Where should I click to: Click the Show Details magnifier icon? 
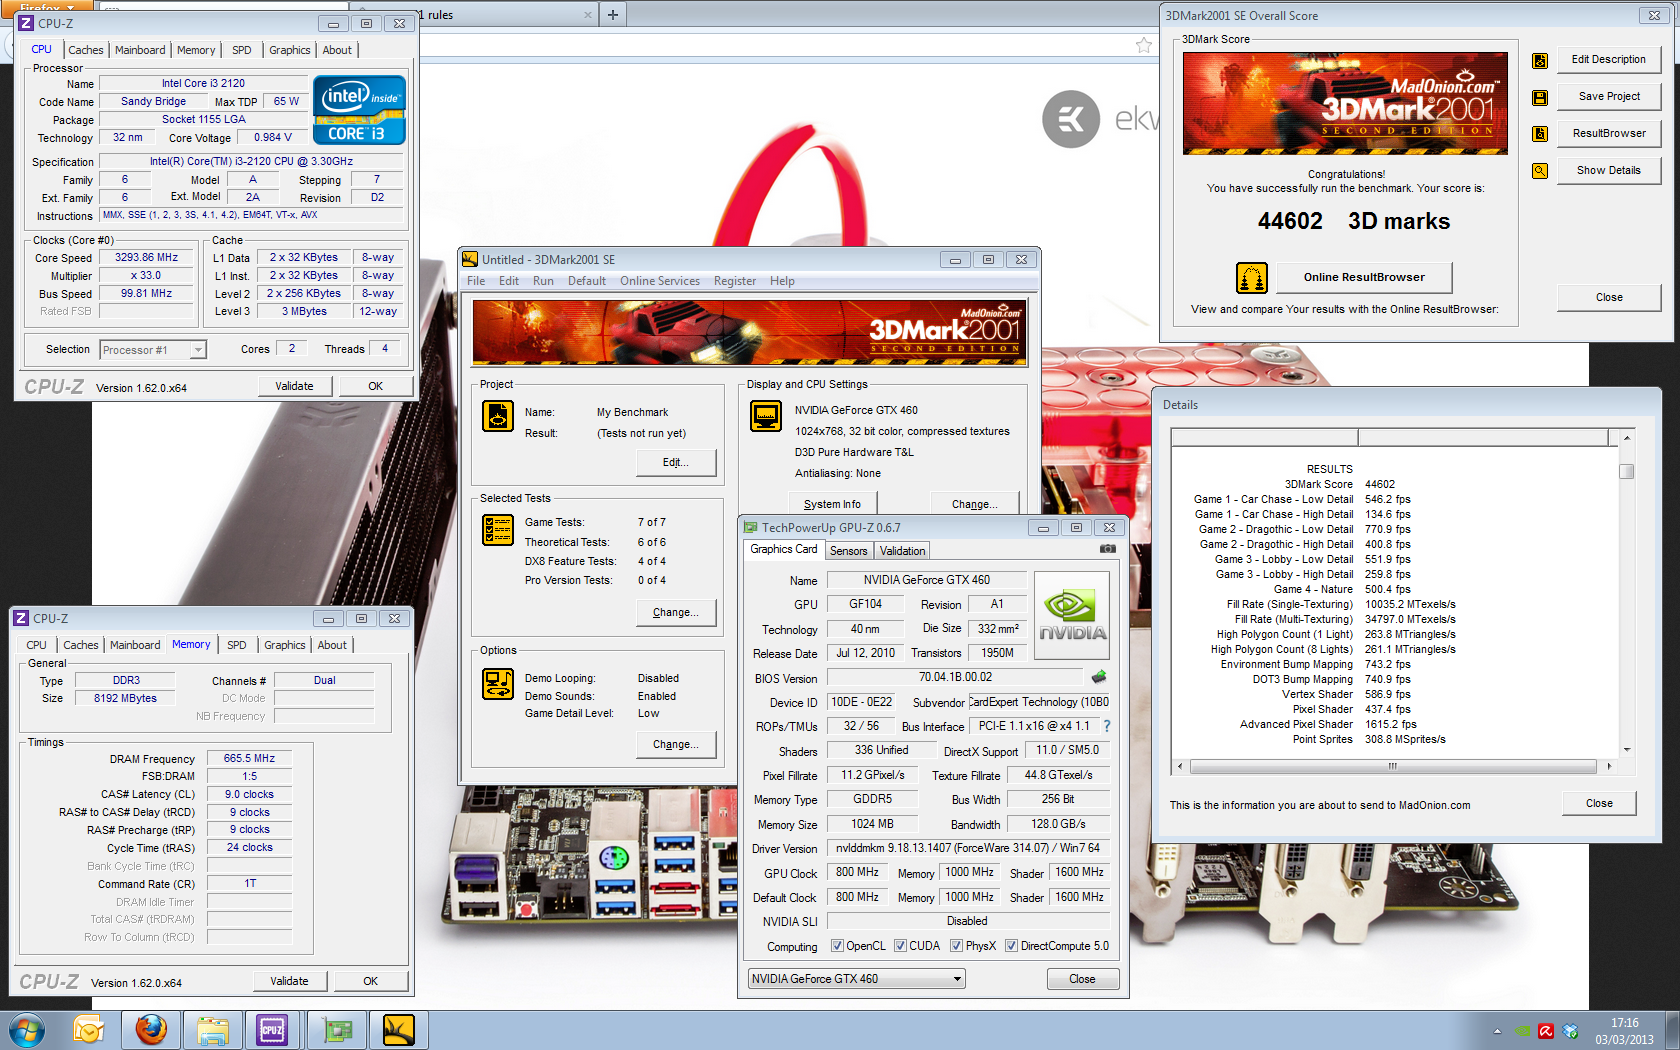coord(1540,171)
